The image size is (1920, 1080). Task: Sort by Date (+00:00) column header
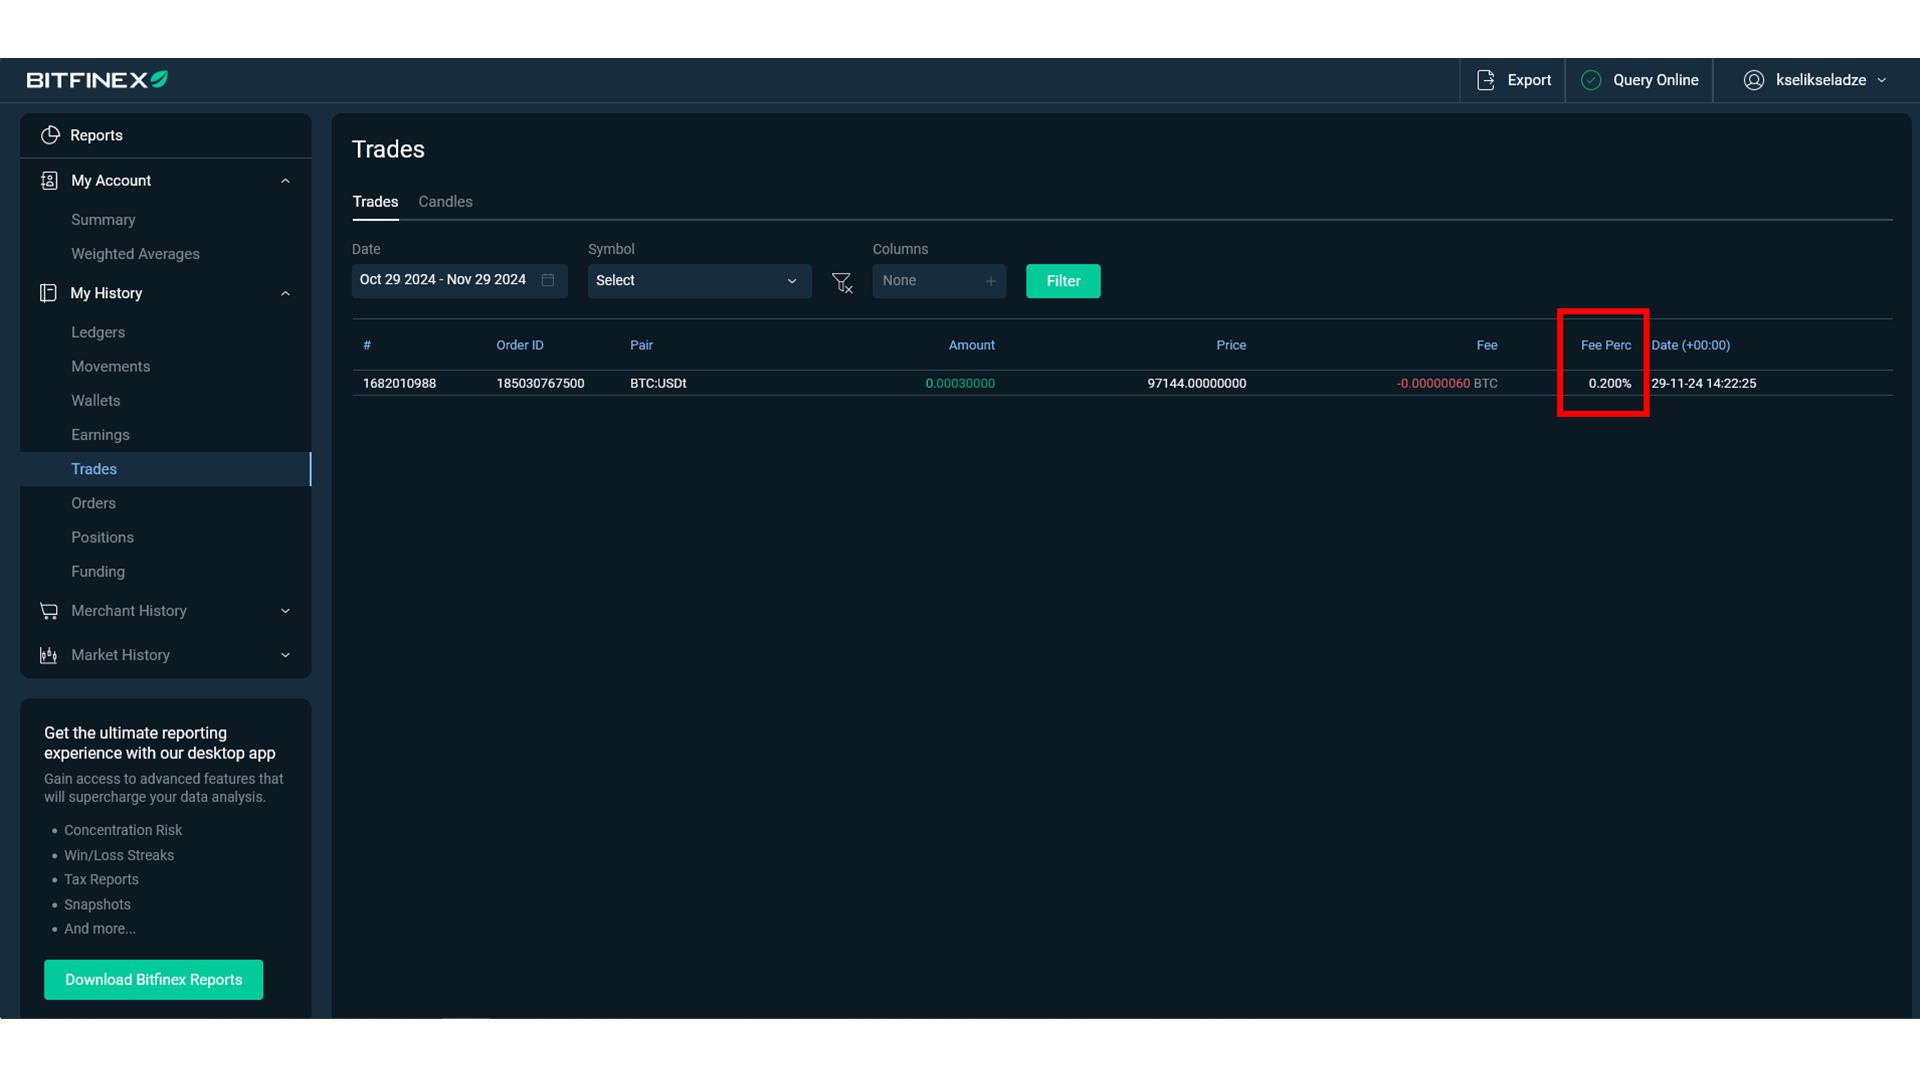point(1690,345)
